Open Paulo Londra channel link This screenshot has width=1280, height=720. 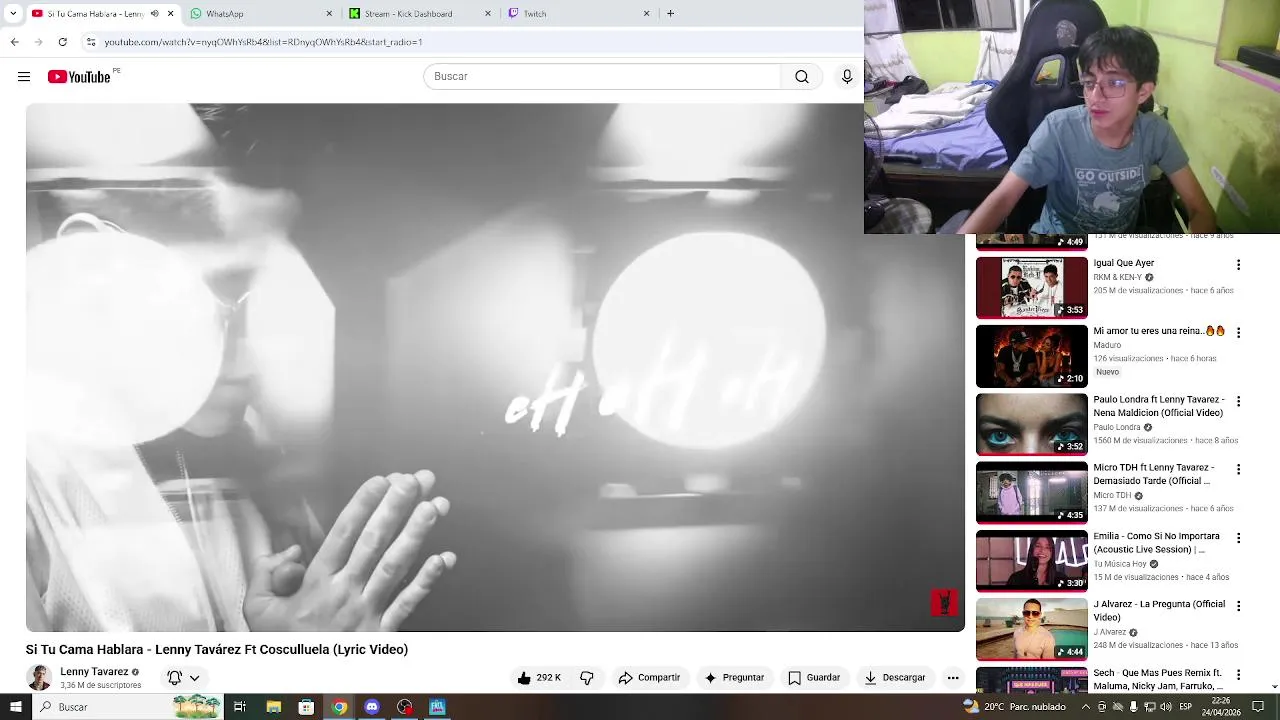1116,427
